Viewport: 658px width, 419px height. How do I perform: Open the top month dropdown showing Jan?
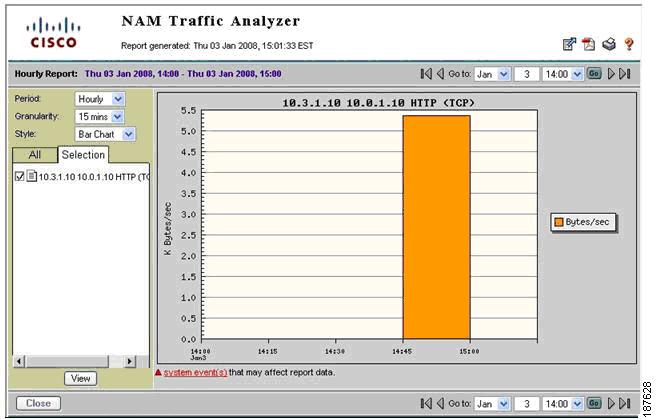(x=492, y=74)
